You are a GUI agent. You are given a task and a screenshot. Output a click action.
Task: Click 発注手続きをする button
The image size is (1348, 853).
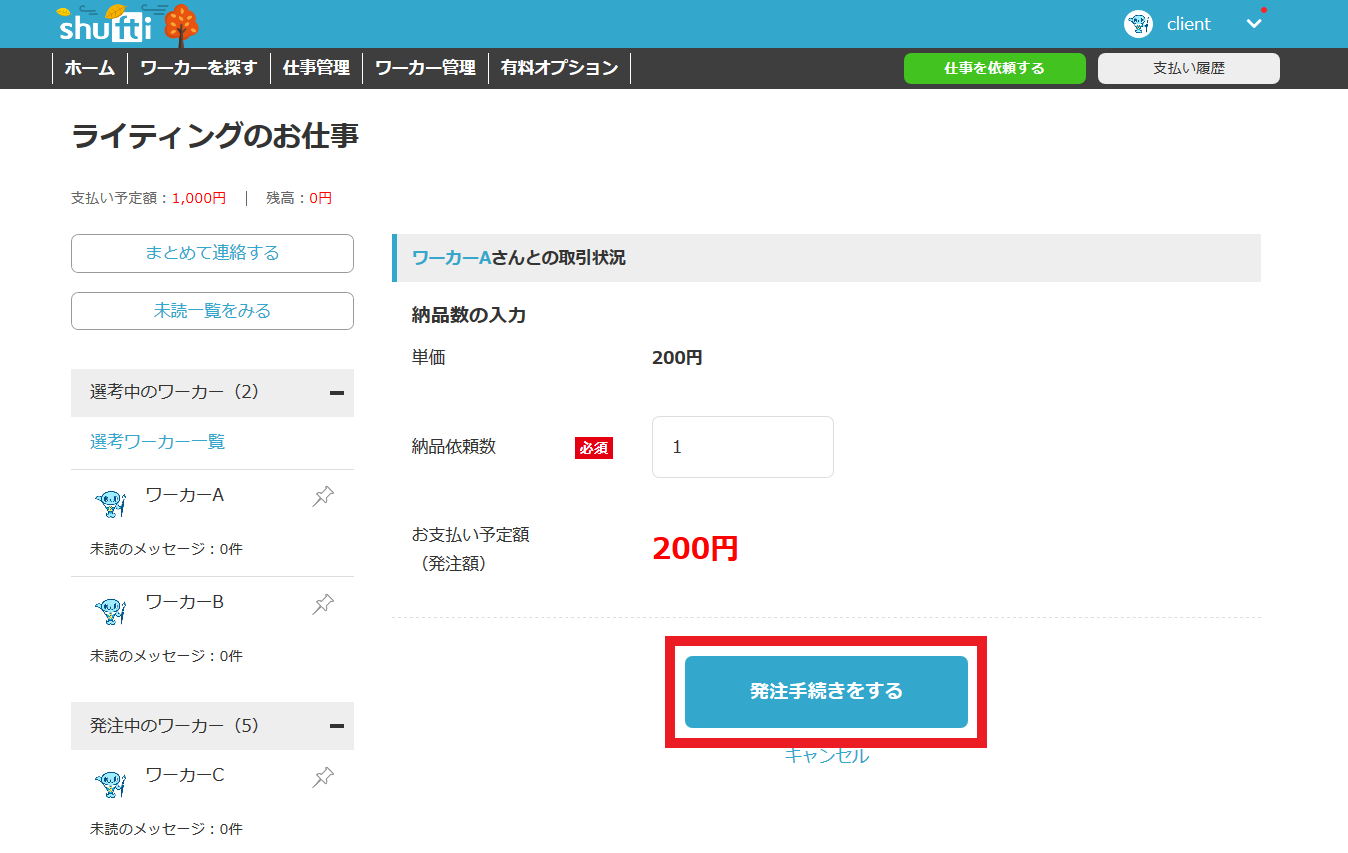pyautogui.click(x=826, y=691)
